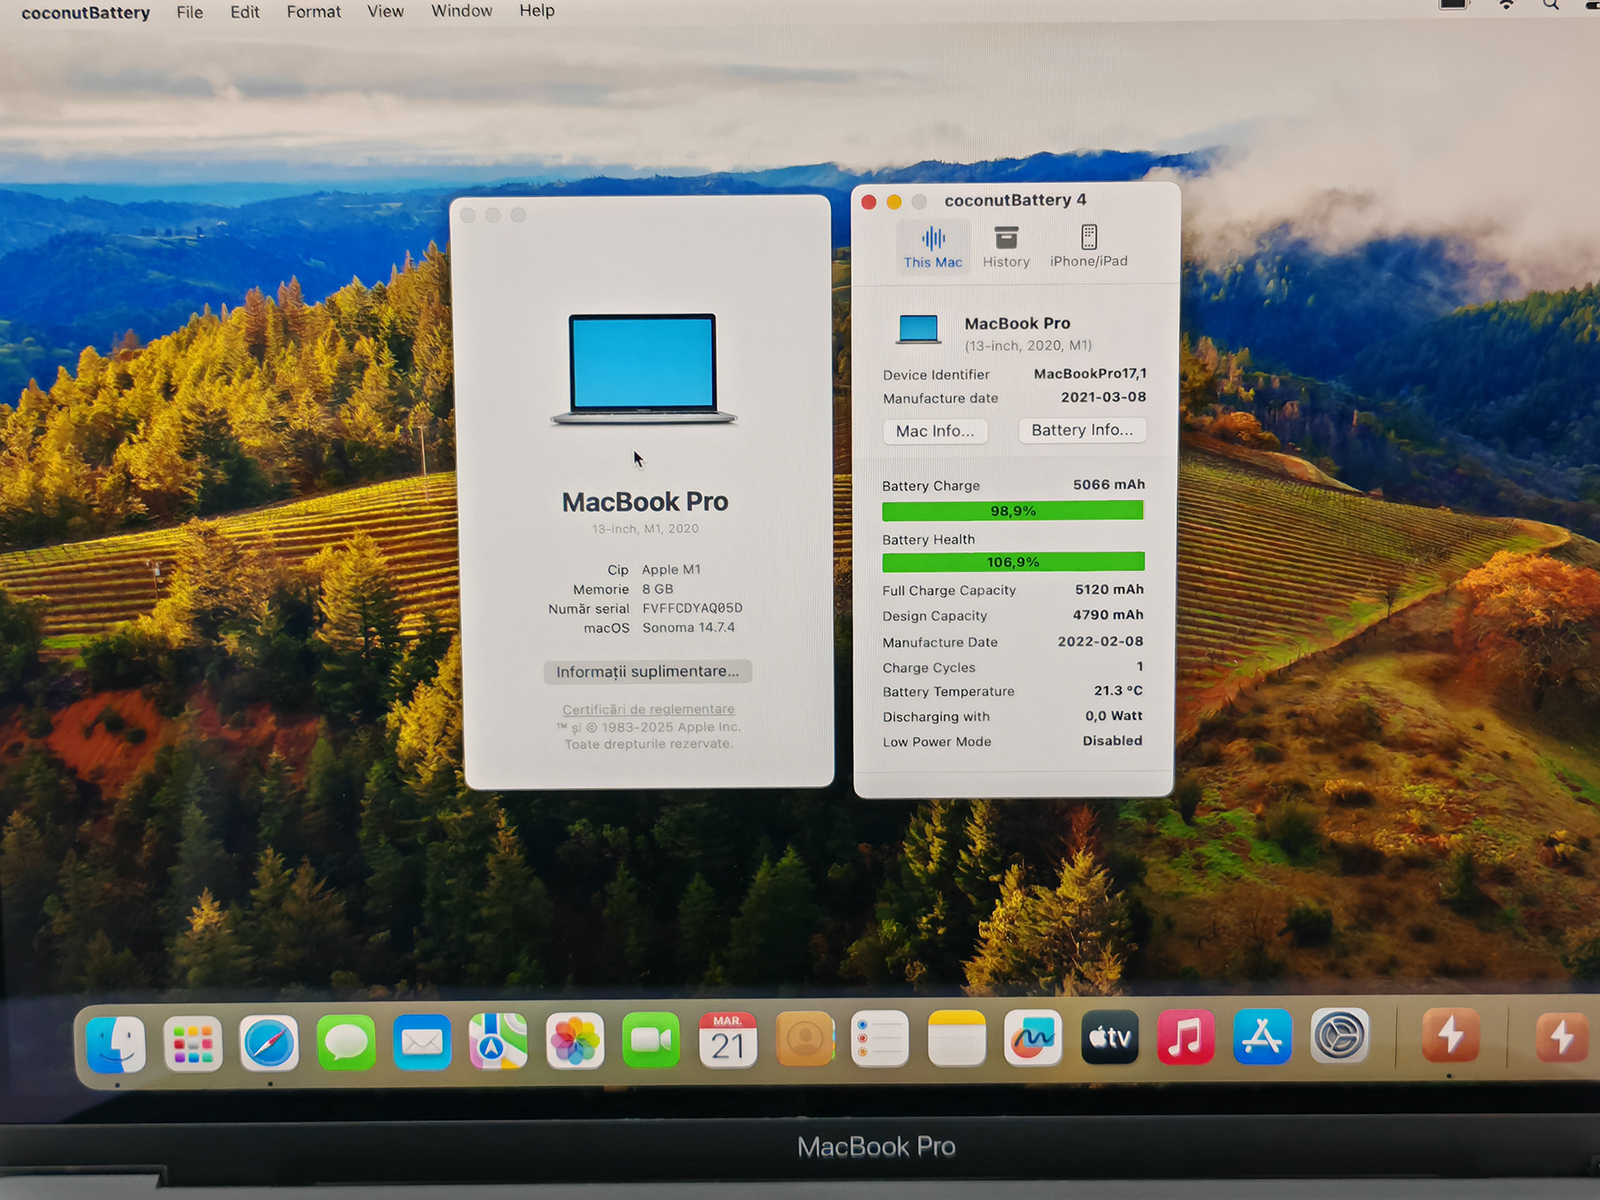Open Launchpad from the Dock

(x=193, y=1044)
